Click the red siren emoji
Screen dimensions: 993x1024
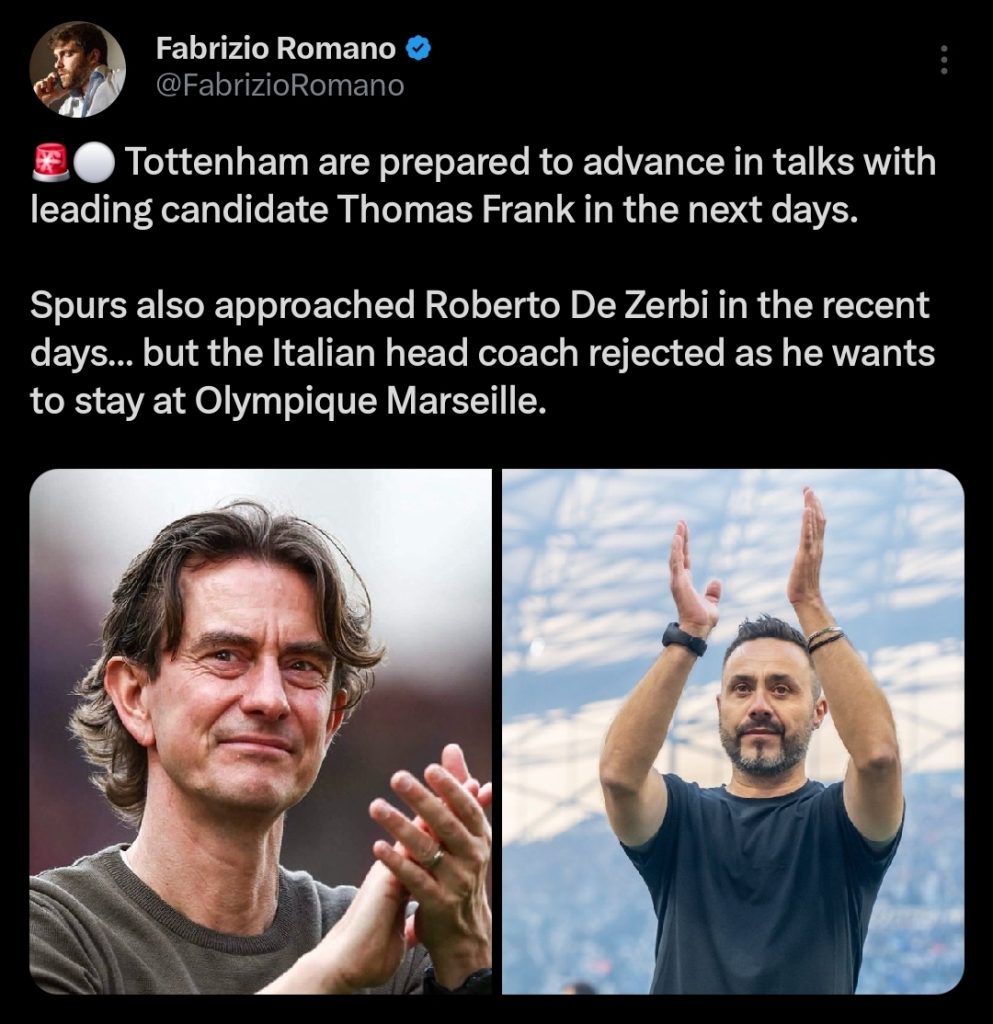point(50,163)
